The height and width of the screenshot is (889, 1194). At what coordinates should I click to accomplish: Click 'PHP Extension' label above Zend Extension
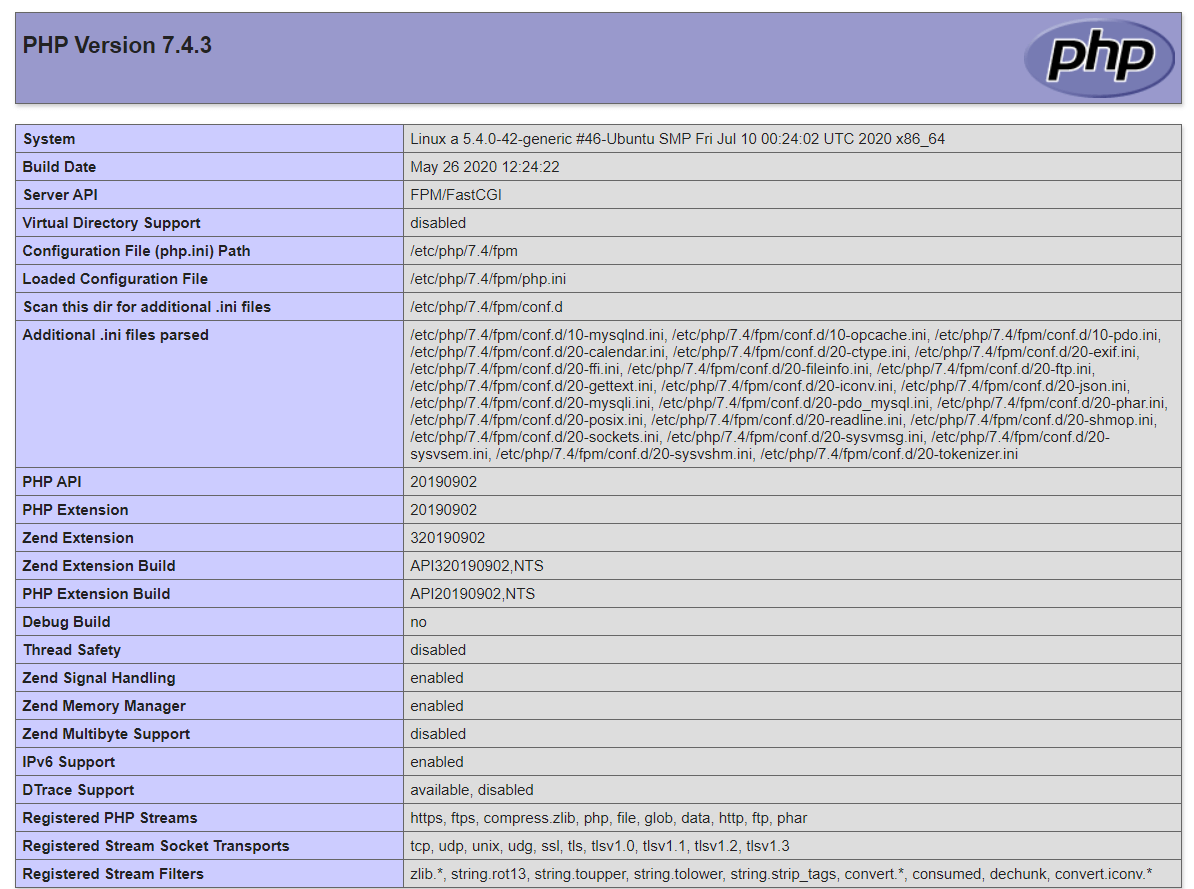(x=75, y=510)
